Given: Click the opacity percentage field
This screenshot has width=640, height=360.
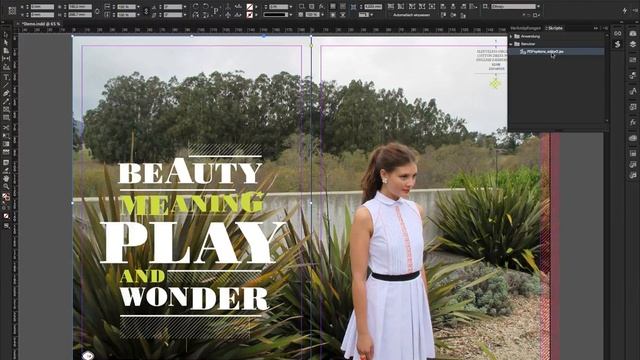Looking at the screenshot, I should pyautogui.click(x=312, y=15).
